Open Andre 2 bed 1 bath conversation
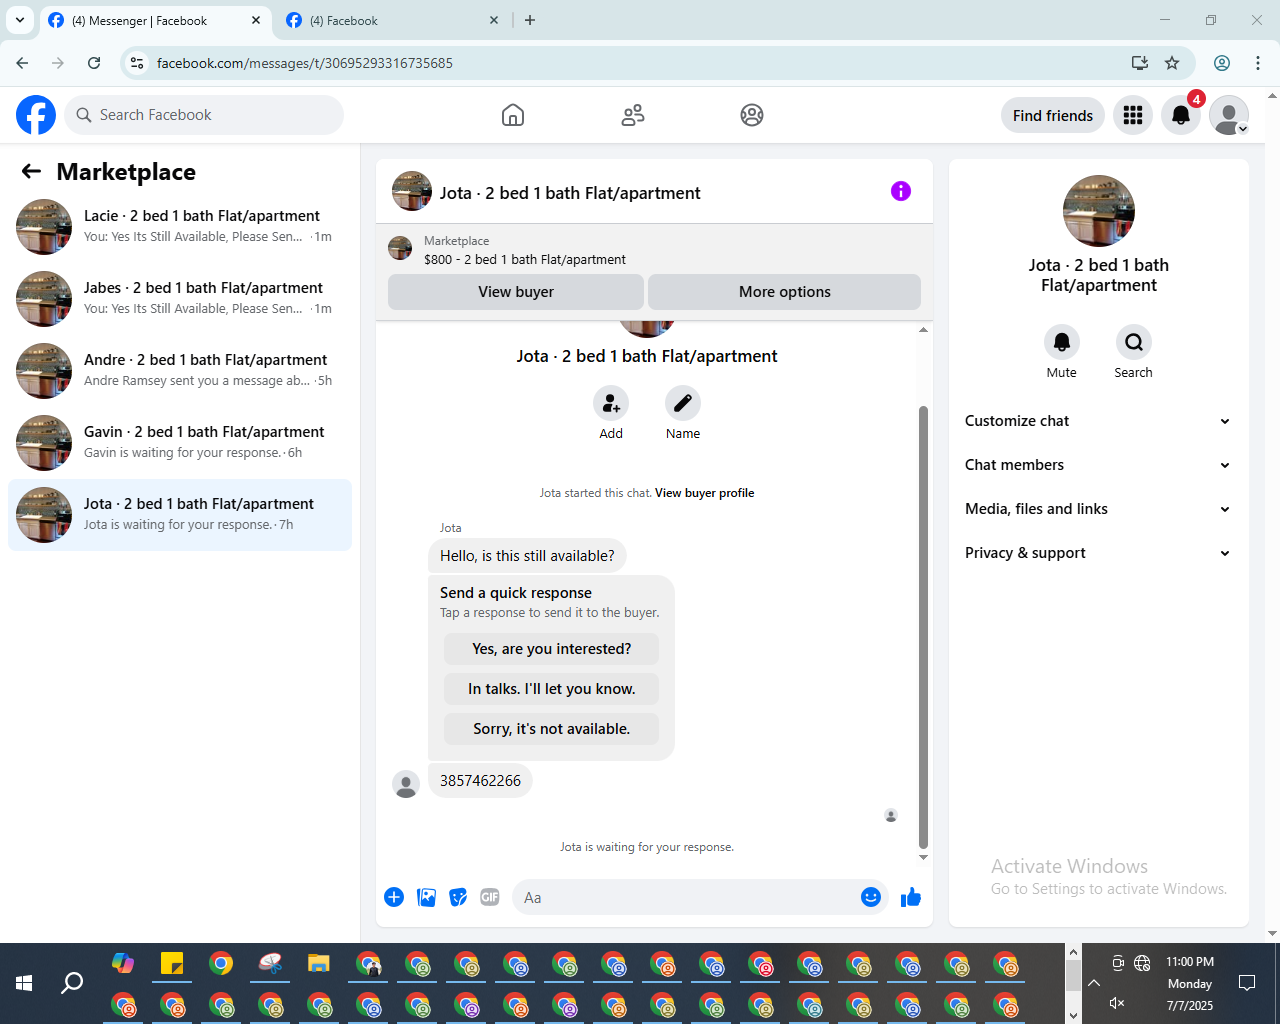Image resolution: width=1280 pixels, height=1024 pixels. [x=180, y=371]
